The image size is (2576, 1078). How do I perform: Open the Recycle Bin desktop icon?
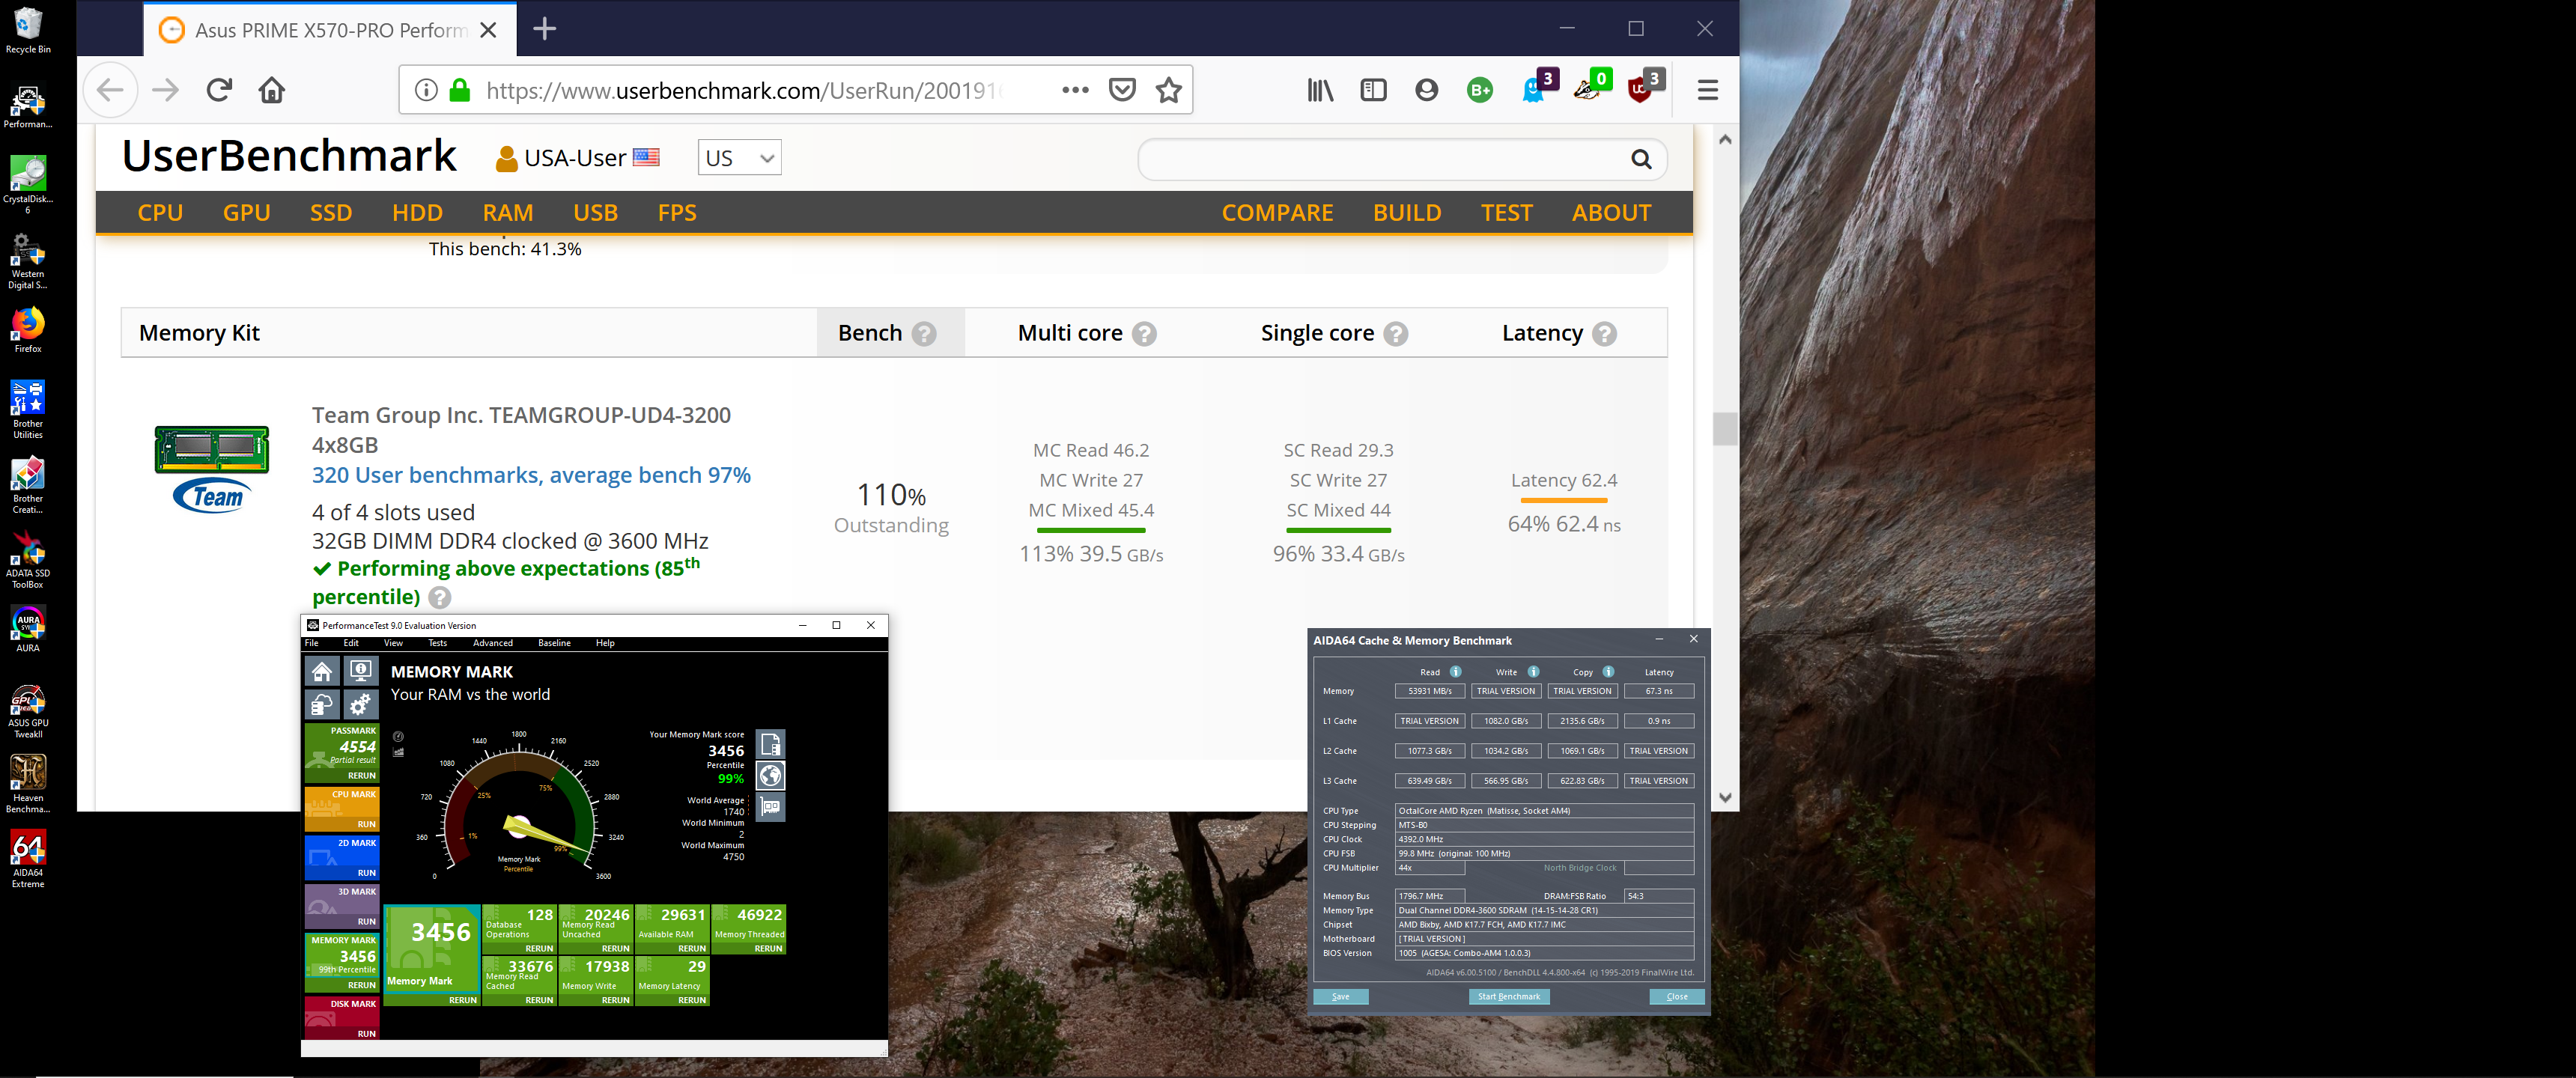click(28, 31)
